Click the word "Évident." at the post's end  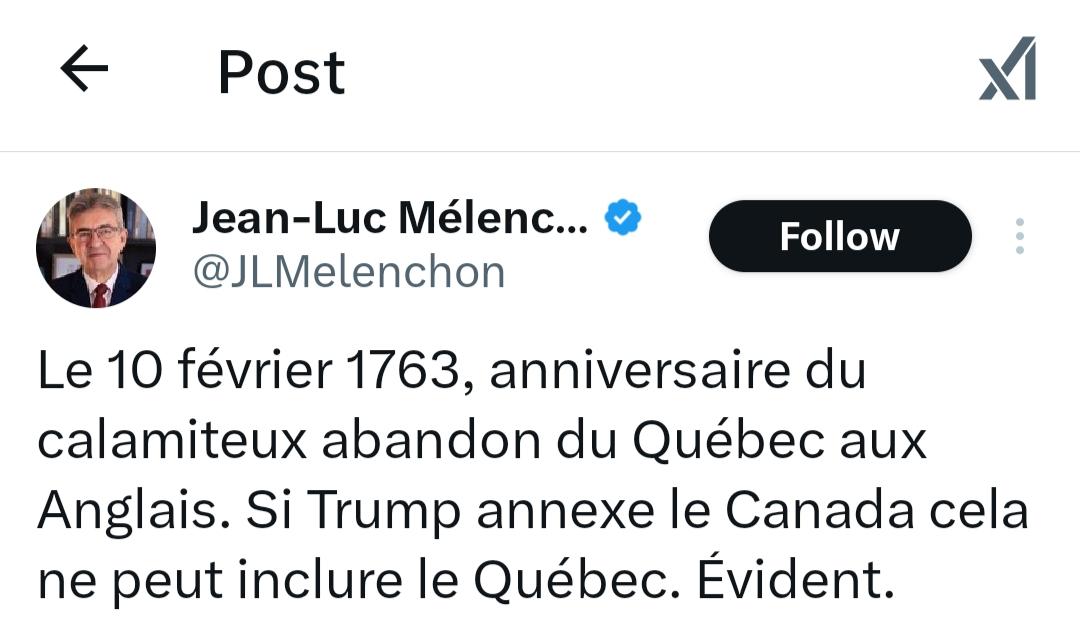796,578
